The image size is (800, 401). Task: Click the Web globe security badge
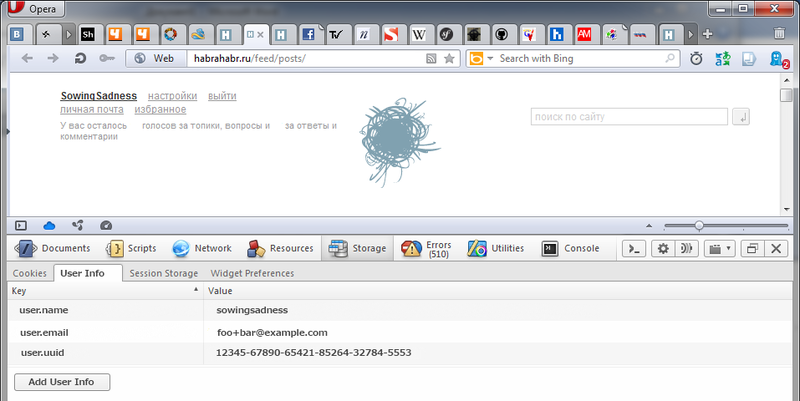pos(156,58)
